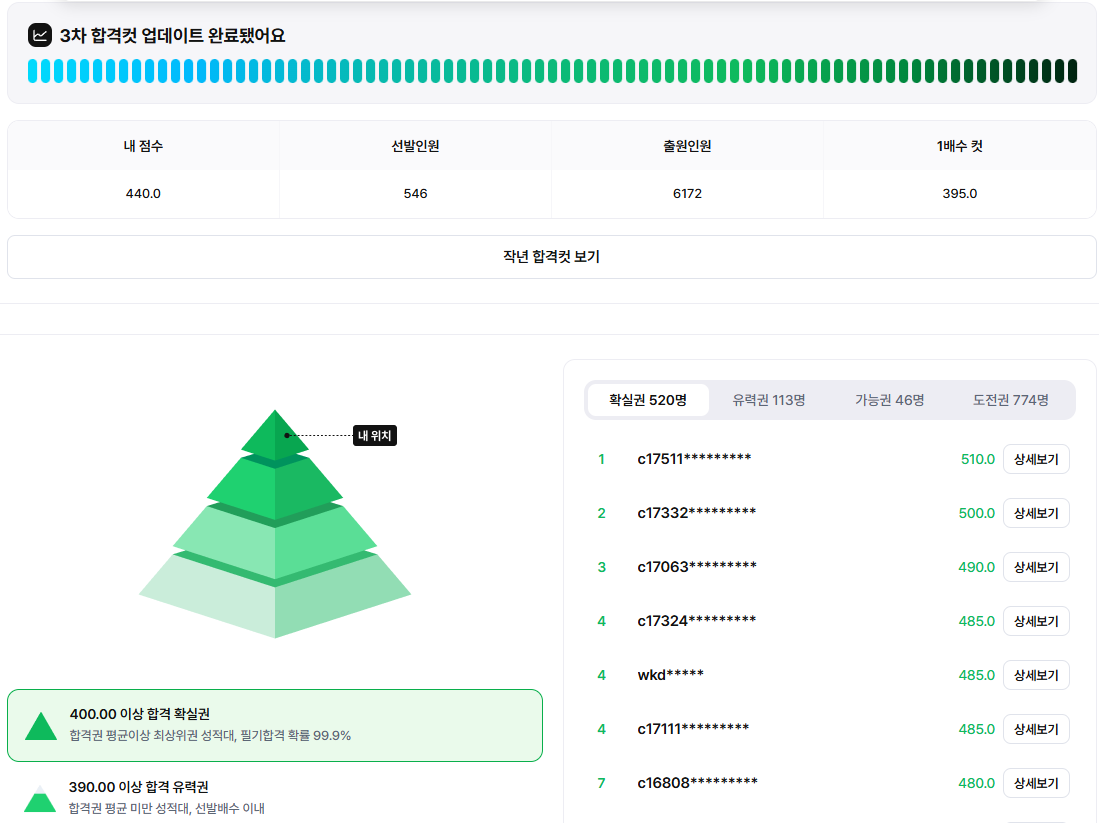1099x823 pixels.
Task: Click the green triangle icon for 합격 확실권
Action: (x=41, y=726)
